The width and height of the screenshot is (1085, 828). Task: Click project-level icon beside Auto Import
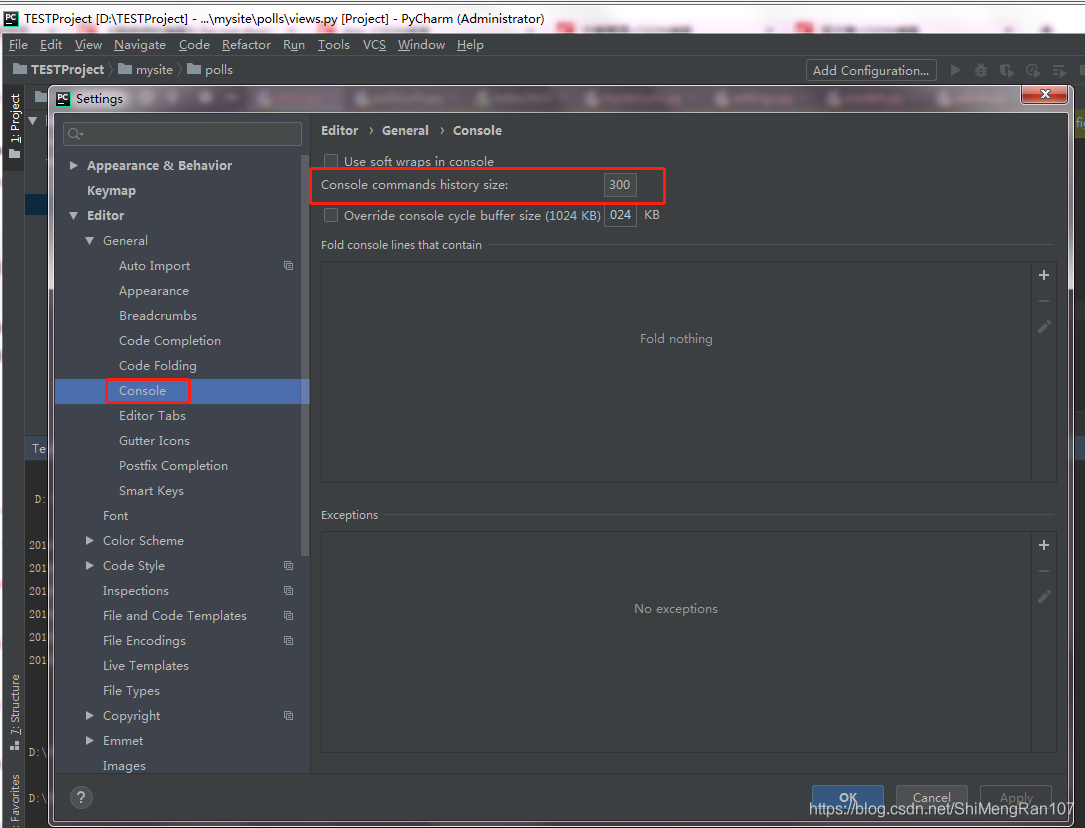click(289, 266)
